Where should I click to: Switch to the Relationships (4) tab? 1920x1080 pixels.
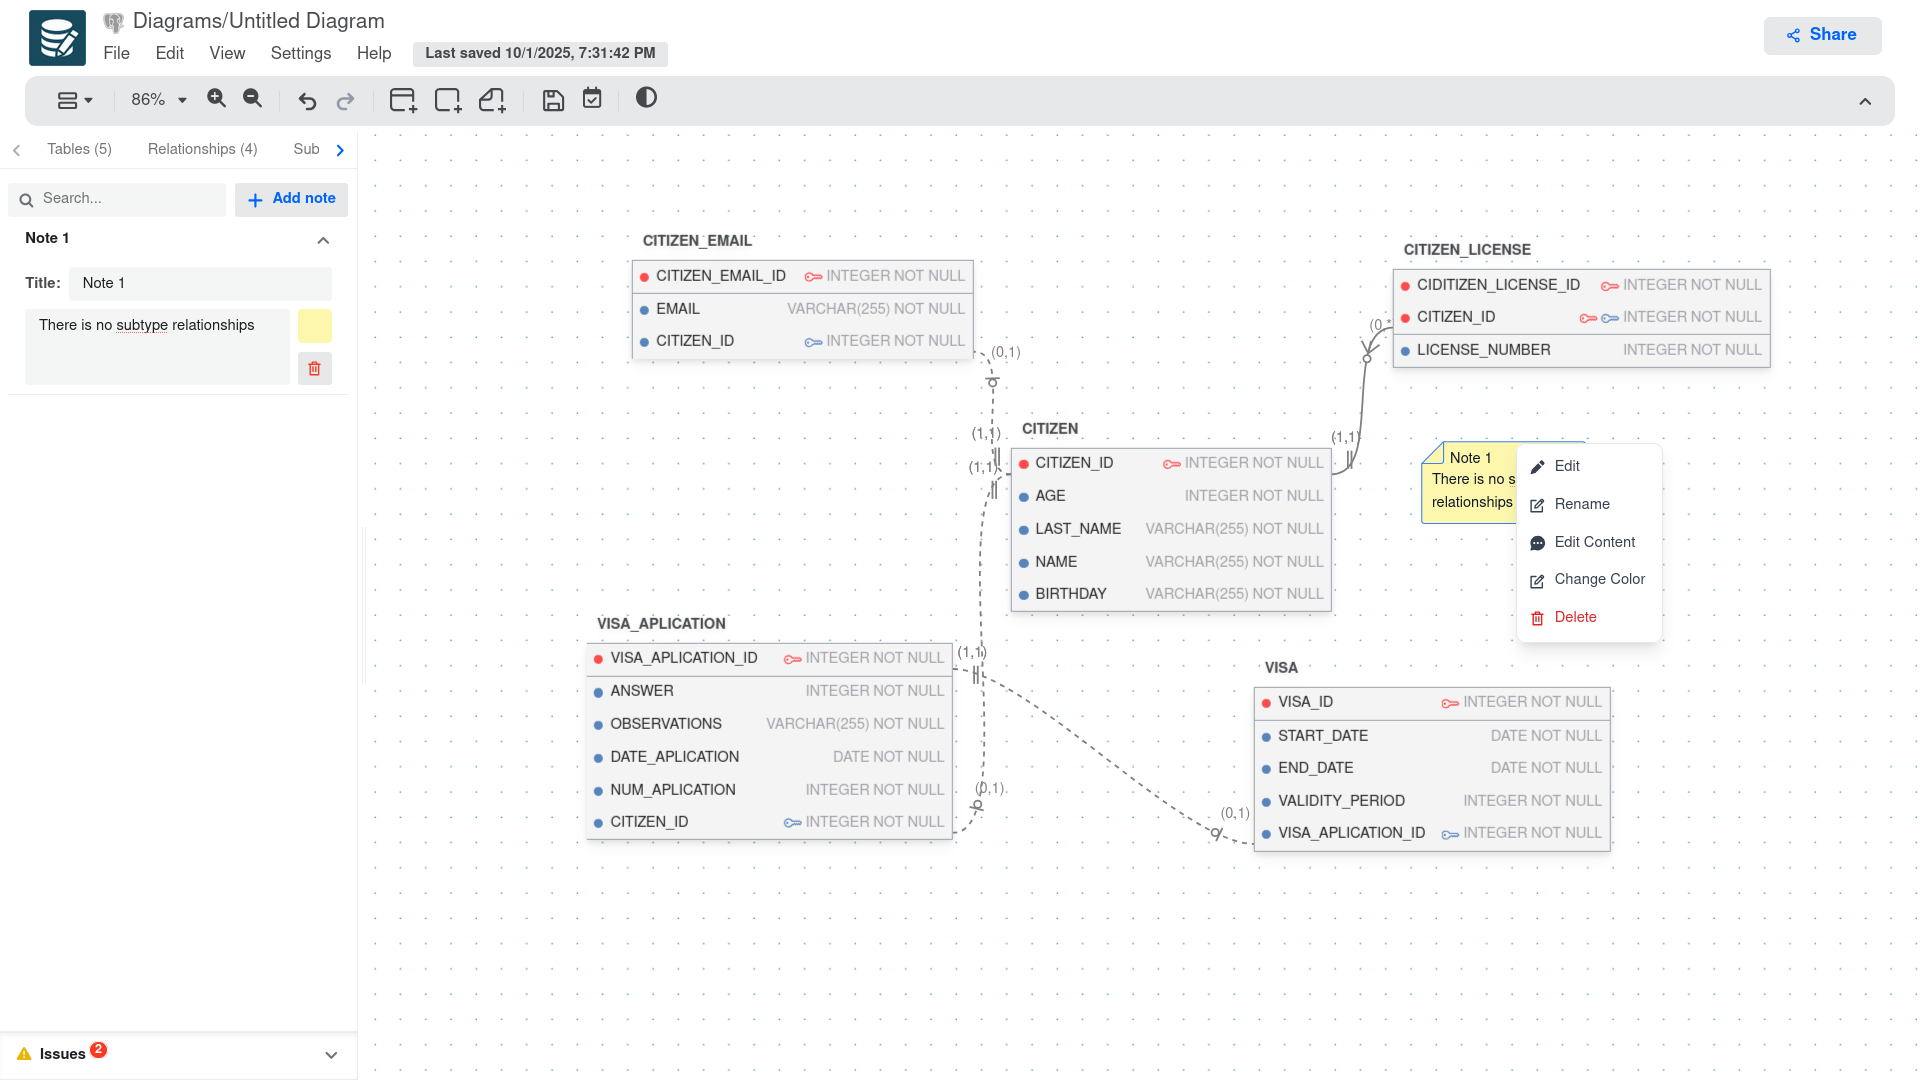tap(202, 149)
